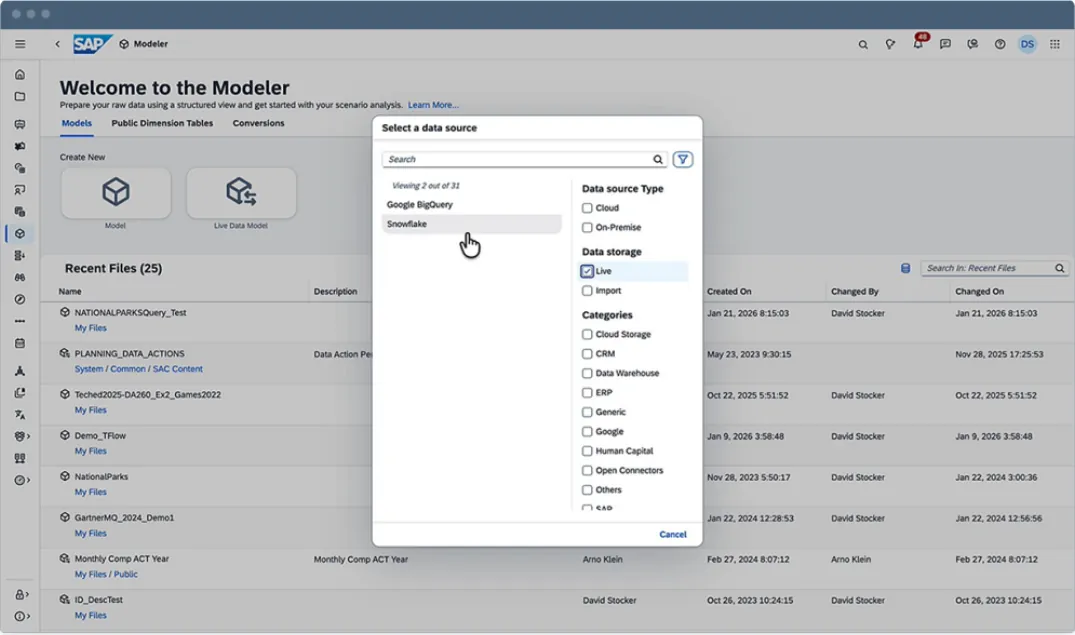Click the filter funnel icon in dialog

click(x=683, y=159)
